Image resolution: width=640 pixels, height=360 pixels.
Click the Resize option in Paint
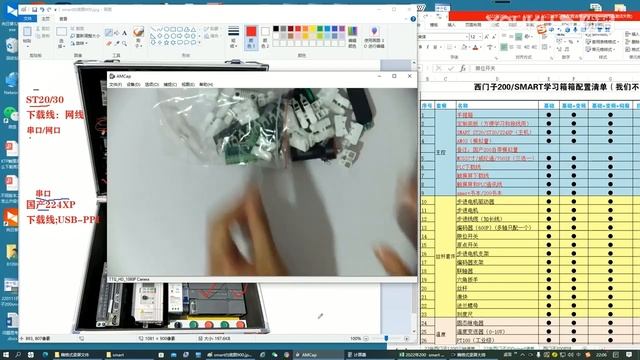[x=85, y=36]
